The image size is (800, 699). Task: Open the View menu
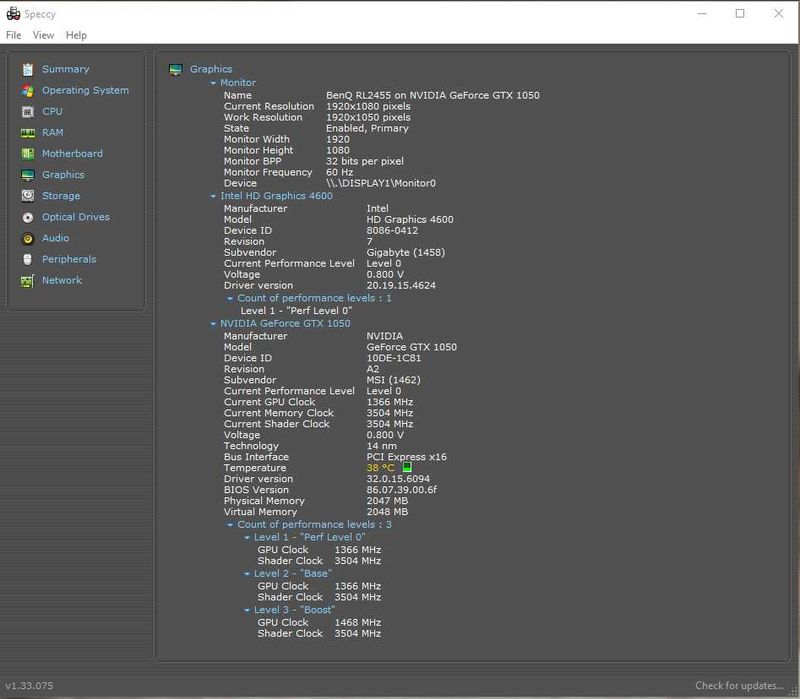[x=43, y=35]
